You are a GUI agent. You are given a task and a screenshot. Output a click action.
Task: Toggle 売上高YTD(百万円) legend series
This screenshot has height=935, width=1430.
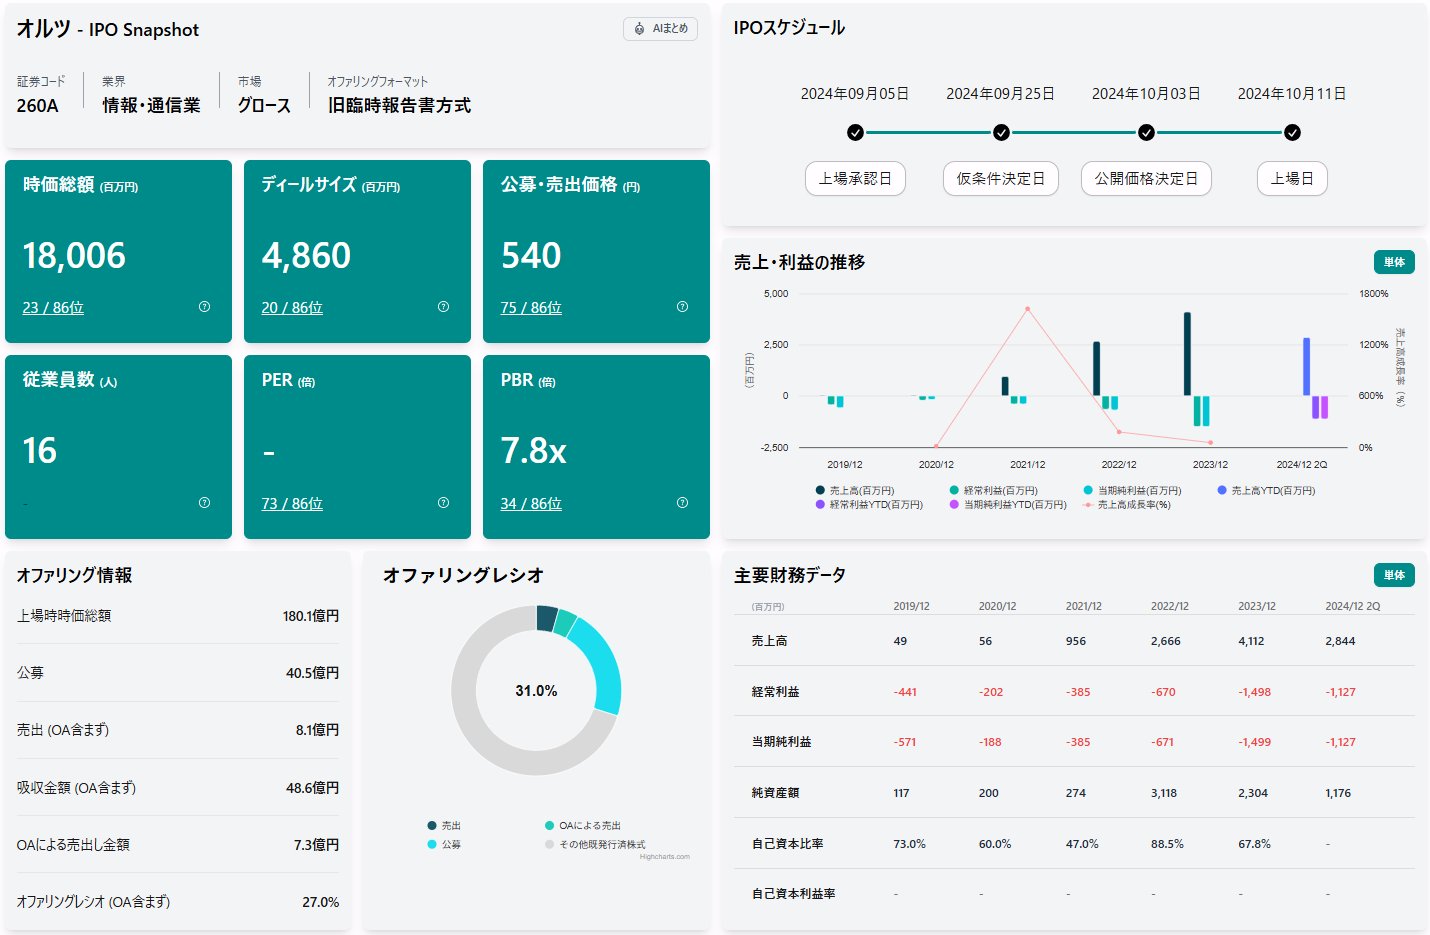(x=1266, y=491)
